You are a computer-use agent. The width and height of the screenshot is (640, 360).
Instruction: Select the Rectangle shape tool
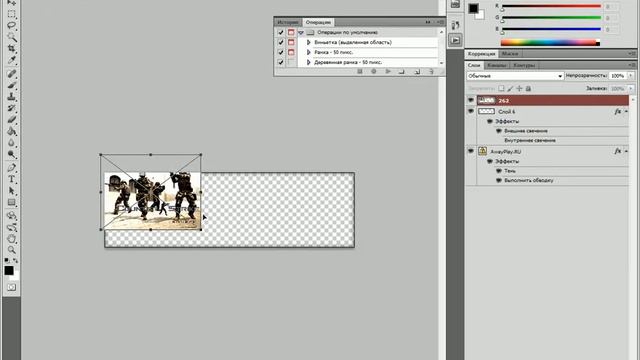tap(11, 202)
